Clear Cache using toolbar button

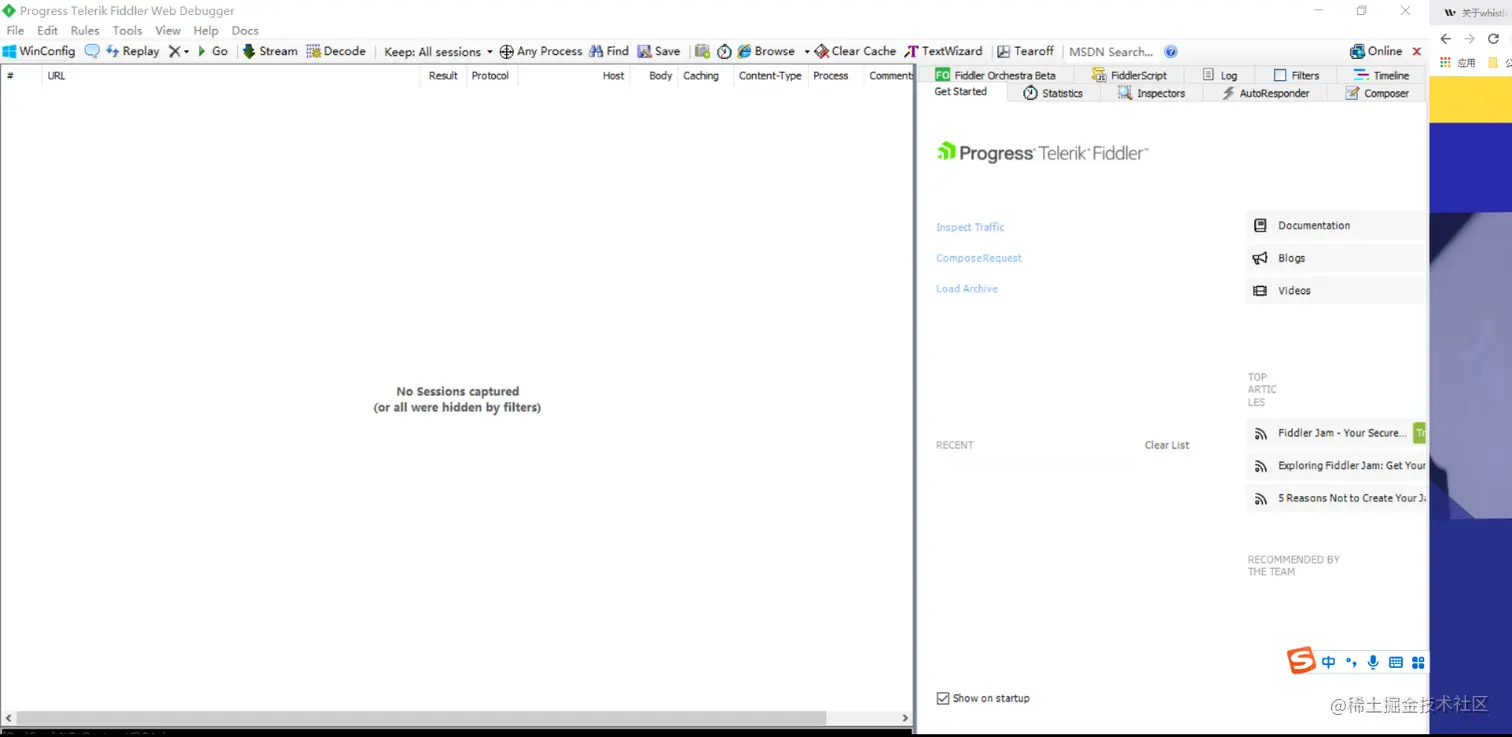point(855,51)
